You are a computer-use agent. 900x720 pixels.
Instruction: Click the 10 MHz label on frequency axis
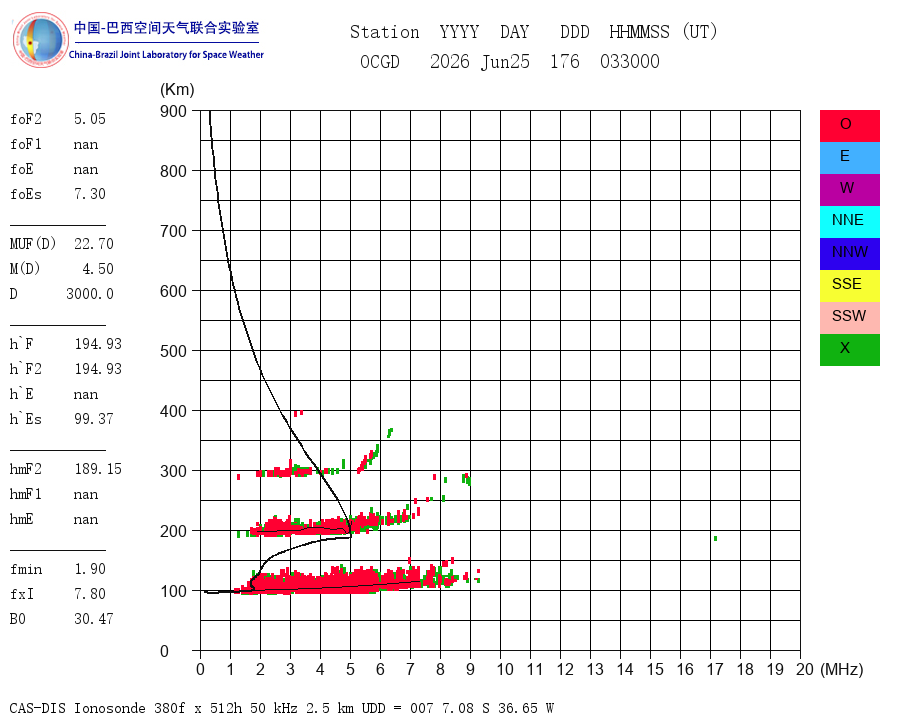pyautogui.click(x=505, y=669)
